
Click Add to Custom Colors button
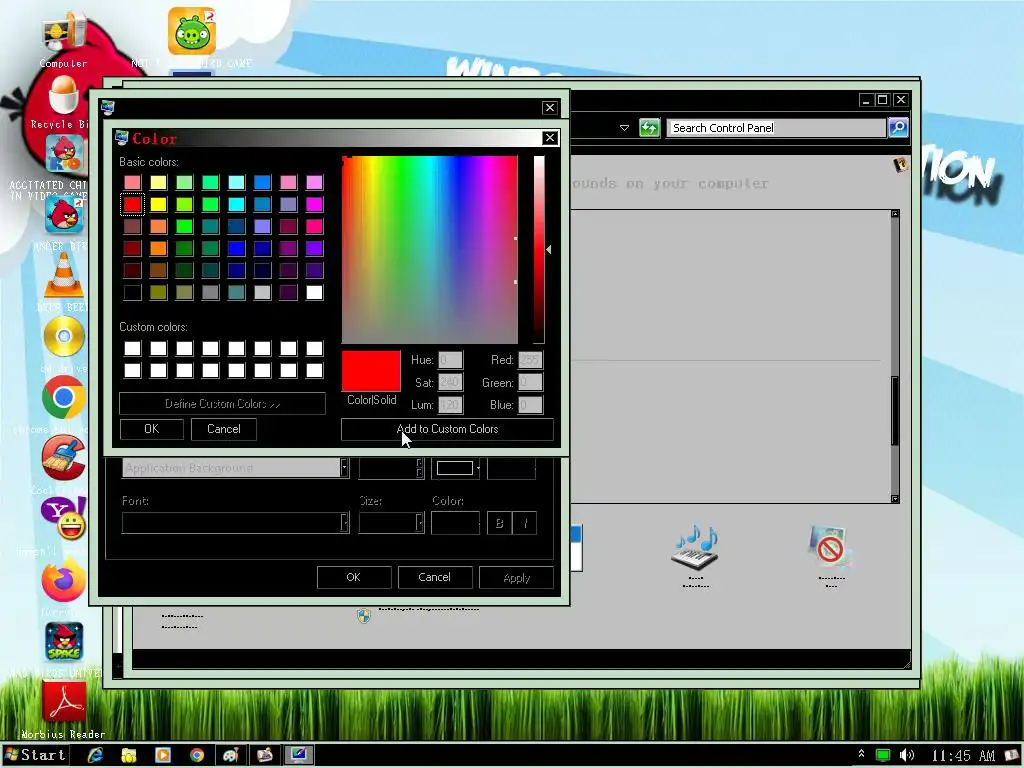coord(447,429)
